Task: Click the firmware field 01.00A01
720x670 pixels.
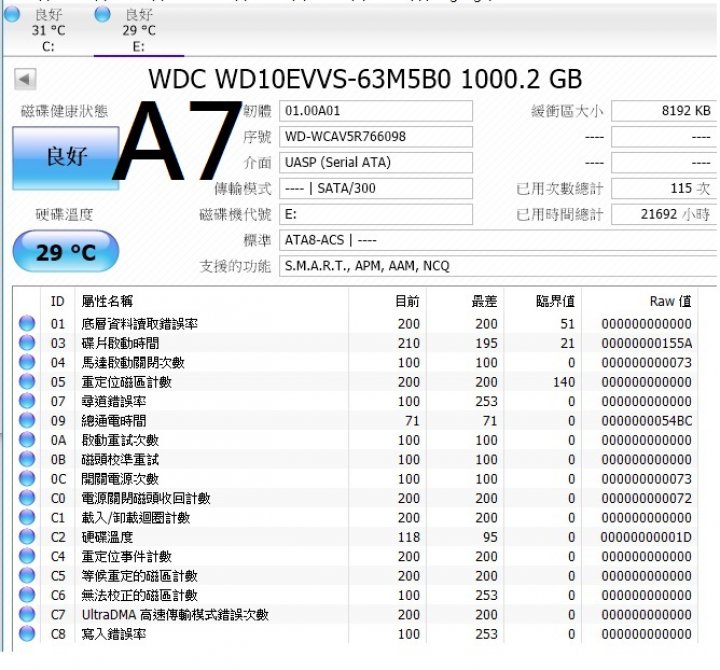Action: [x=376, y=111]
